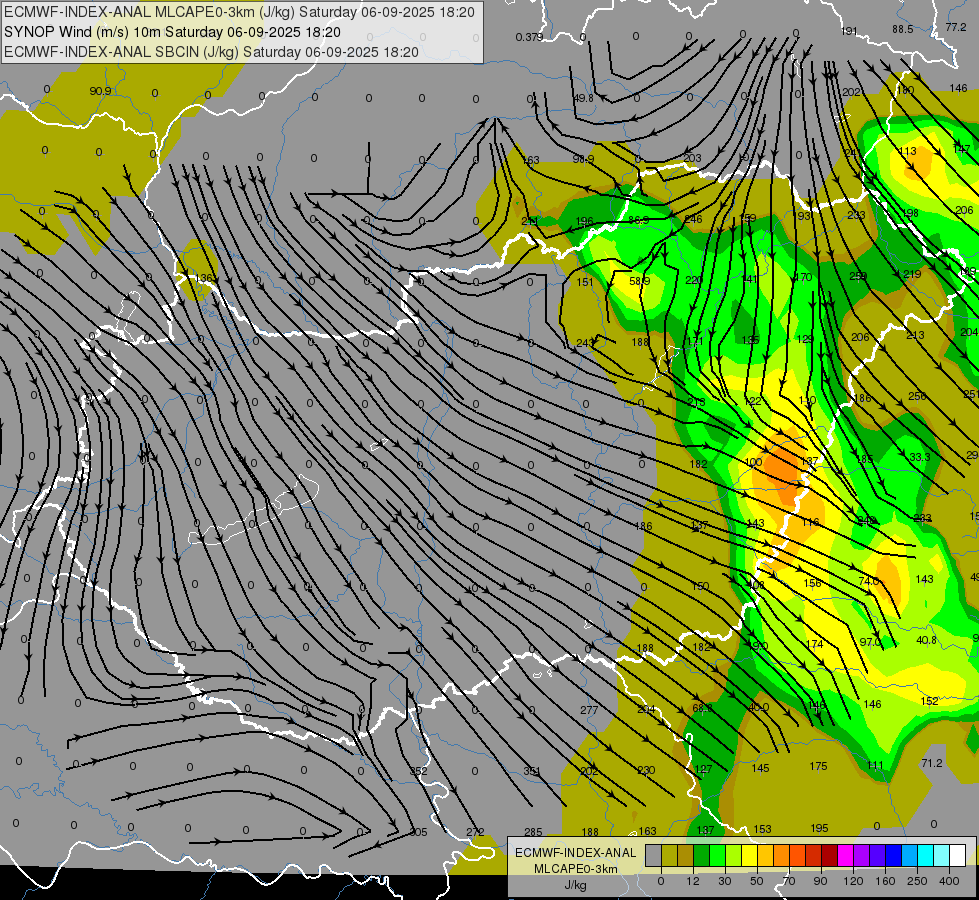Click the map value '351'
This screenshot has height=900, width=979.
(x=532, y=771)
